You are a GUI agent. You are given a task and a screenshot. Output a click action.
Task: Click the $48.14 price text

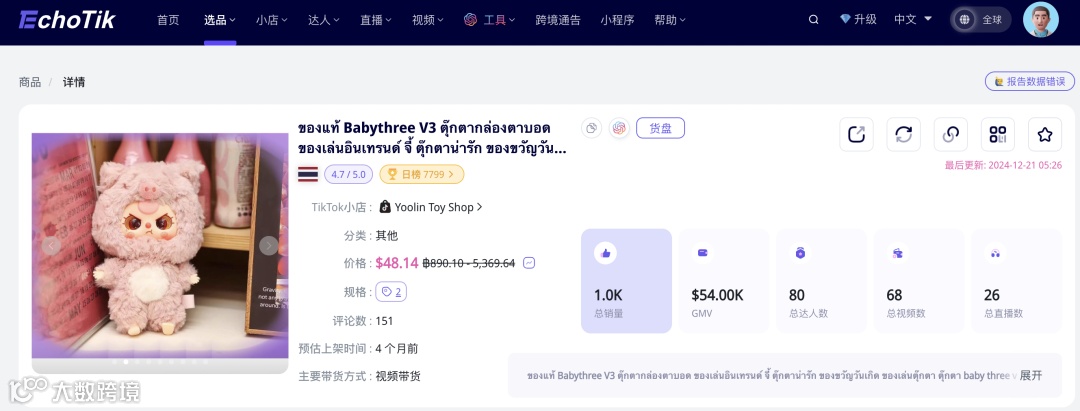click(397, 263)
